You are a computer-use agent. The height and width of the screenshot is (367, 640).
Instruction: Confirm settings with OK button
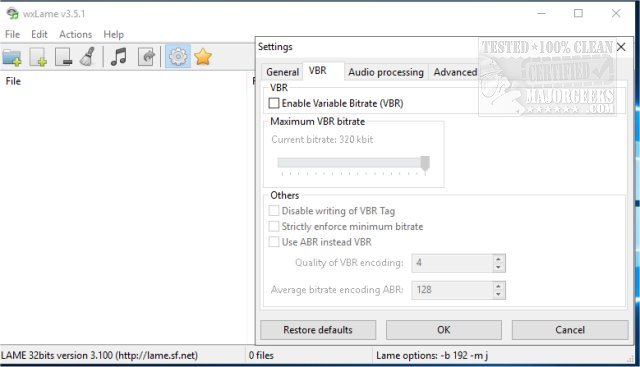[444, 330]
